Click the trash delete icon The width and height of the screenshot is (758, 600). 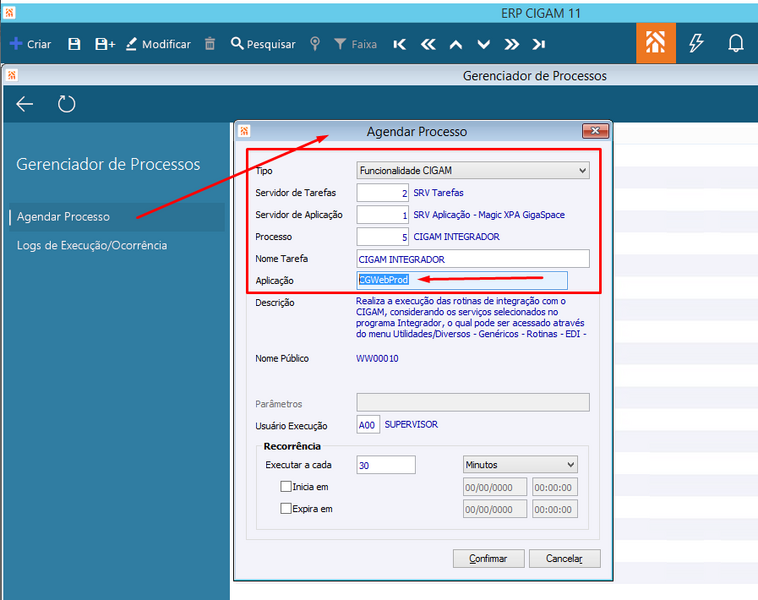(x=210, y=44)
